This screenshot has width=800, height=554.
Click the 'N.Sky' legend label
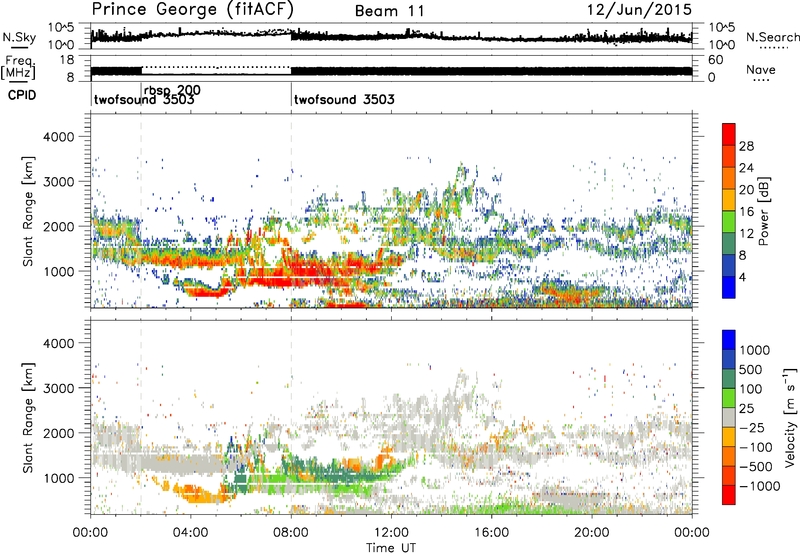(x=19, y=37)
